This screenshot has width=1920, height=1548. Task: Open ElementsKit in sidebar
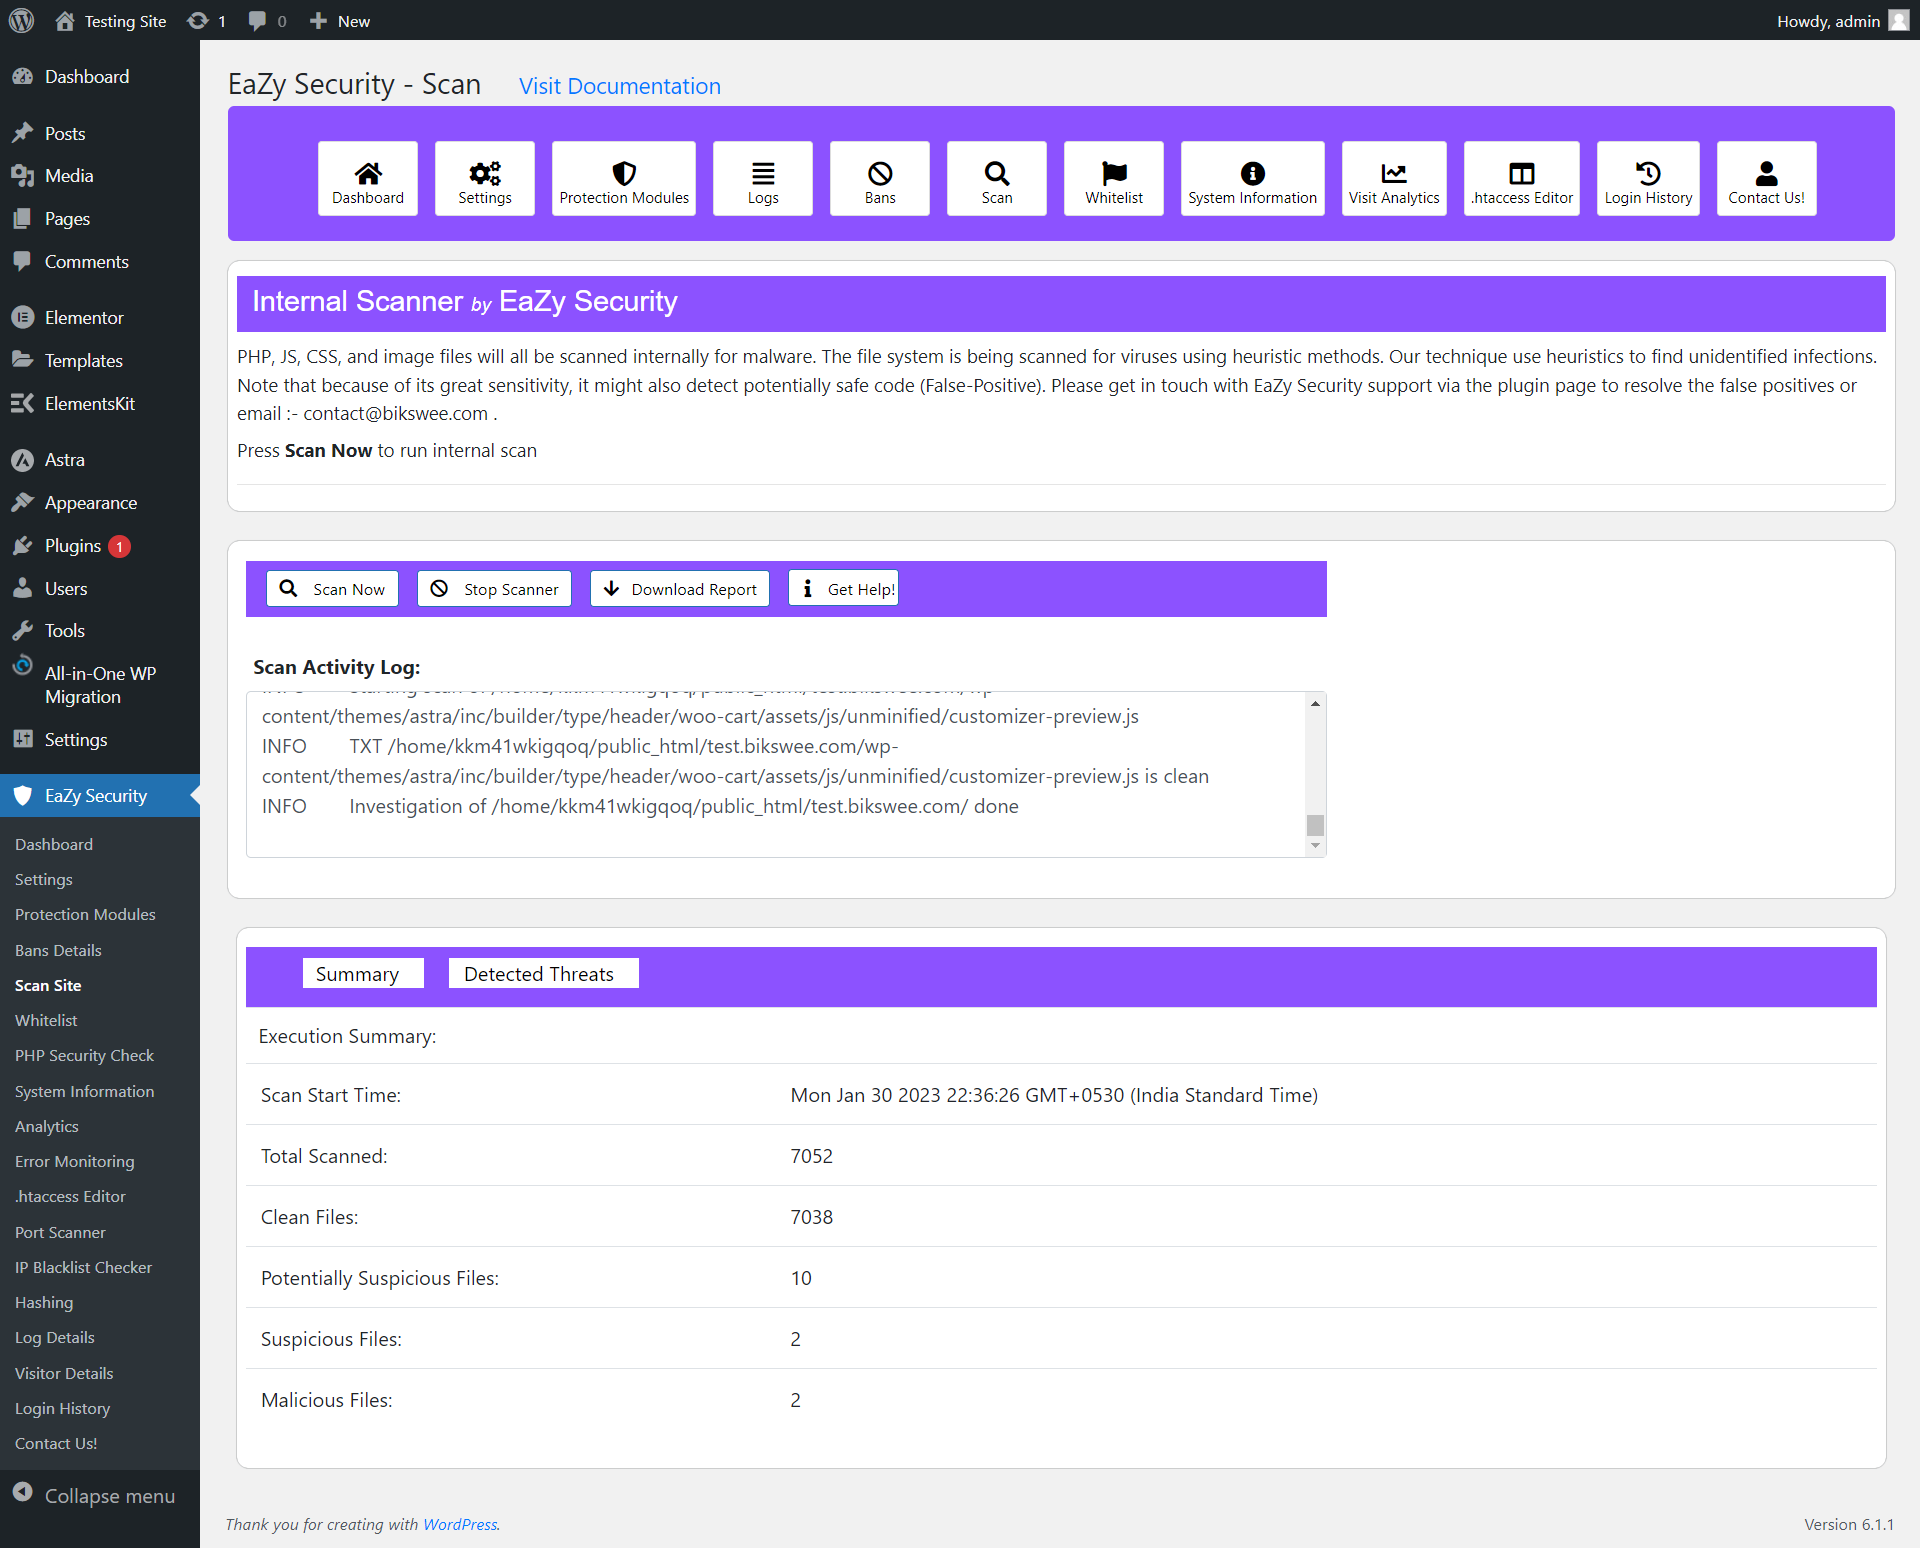coord(100,403)
